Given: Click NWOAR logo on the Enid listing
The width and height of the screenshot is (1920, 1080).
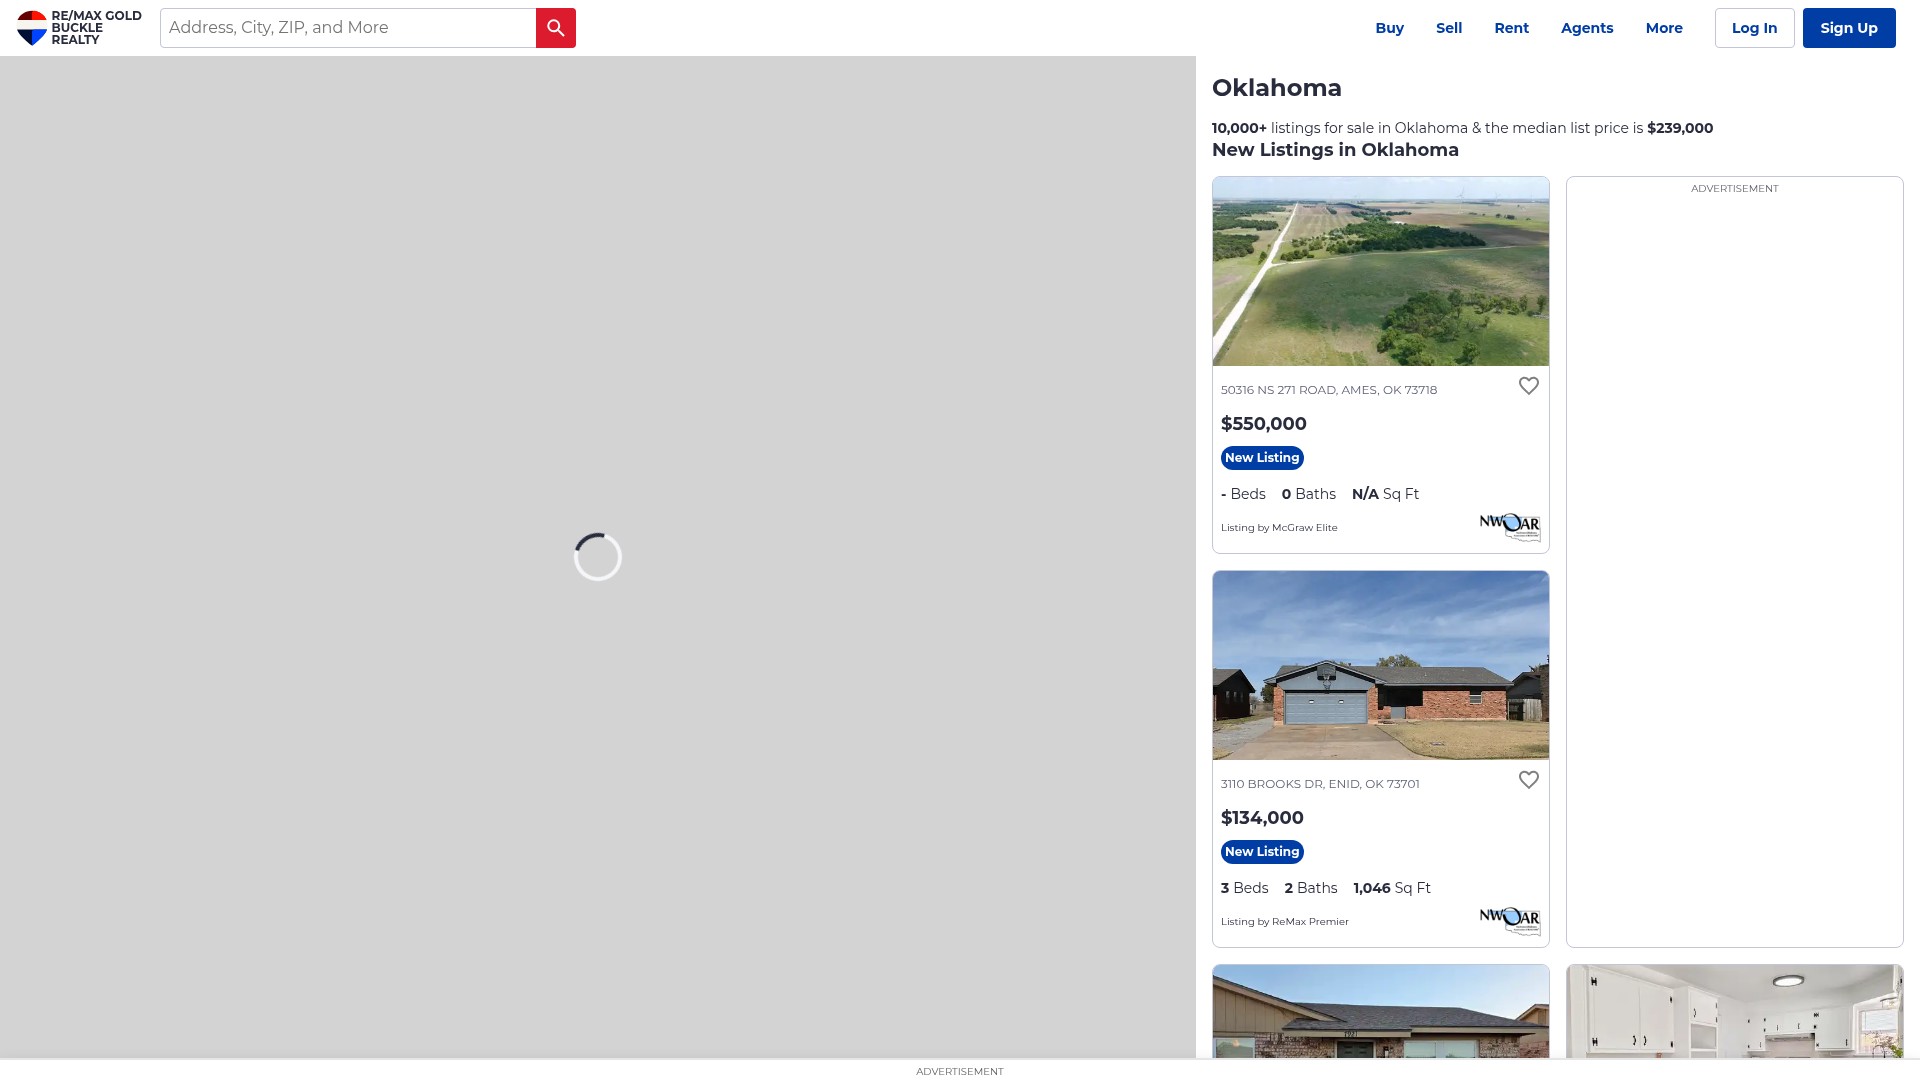Looking at the screenshot, I should coord(1510,921).
